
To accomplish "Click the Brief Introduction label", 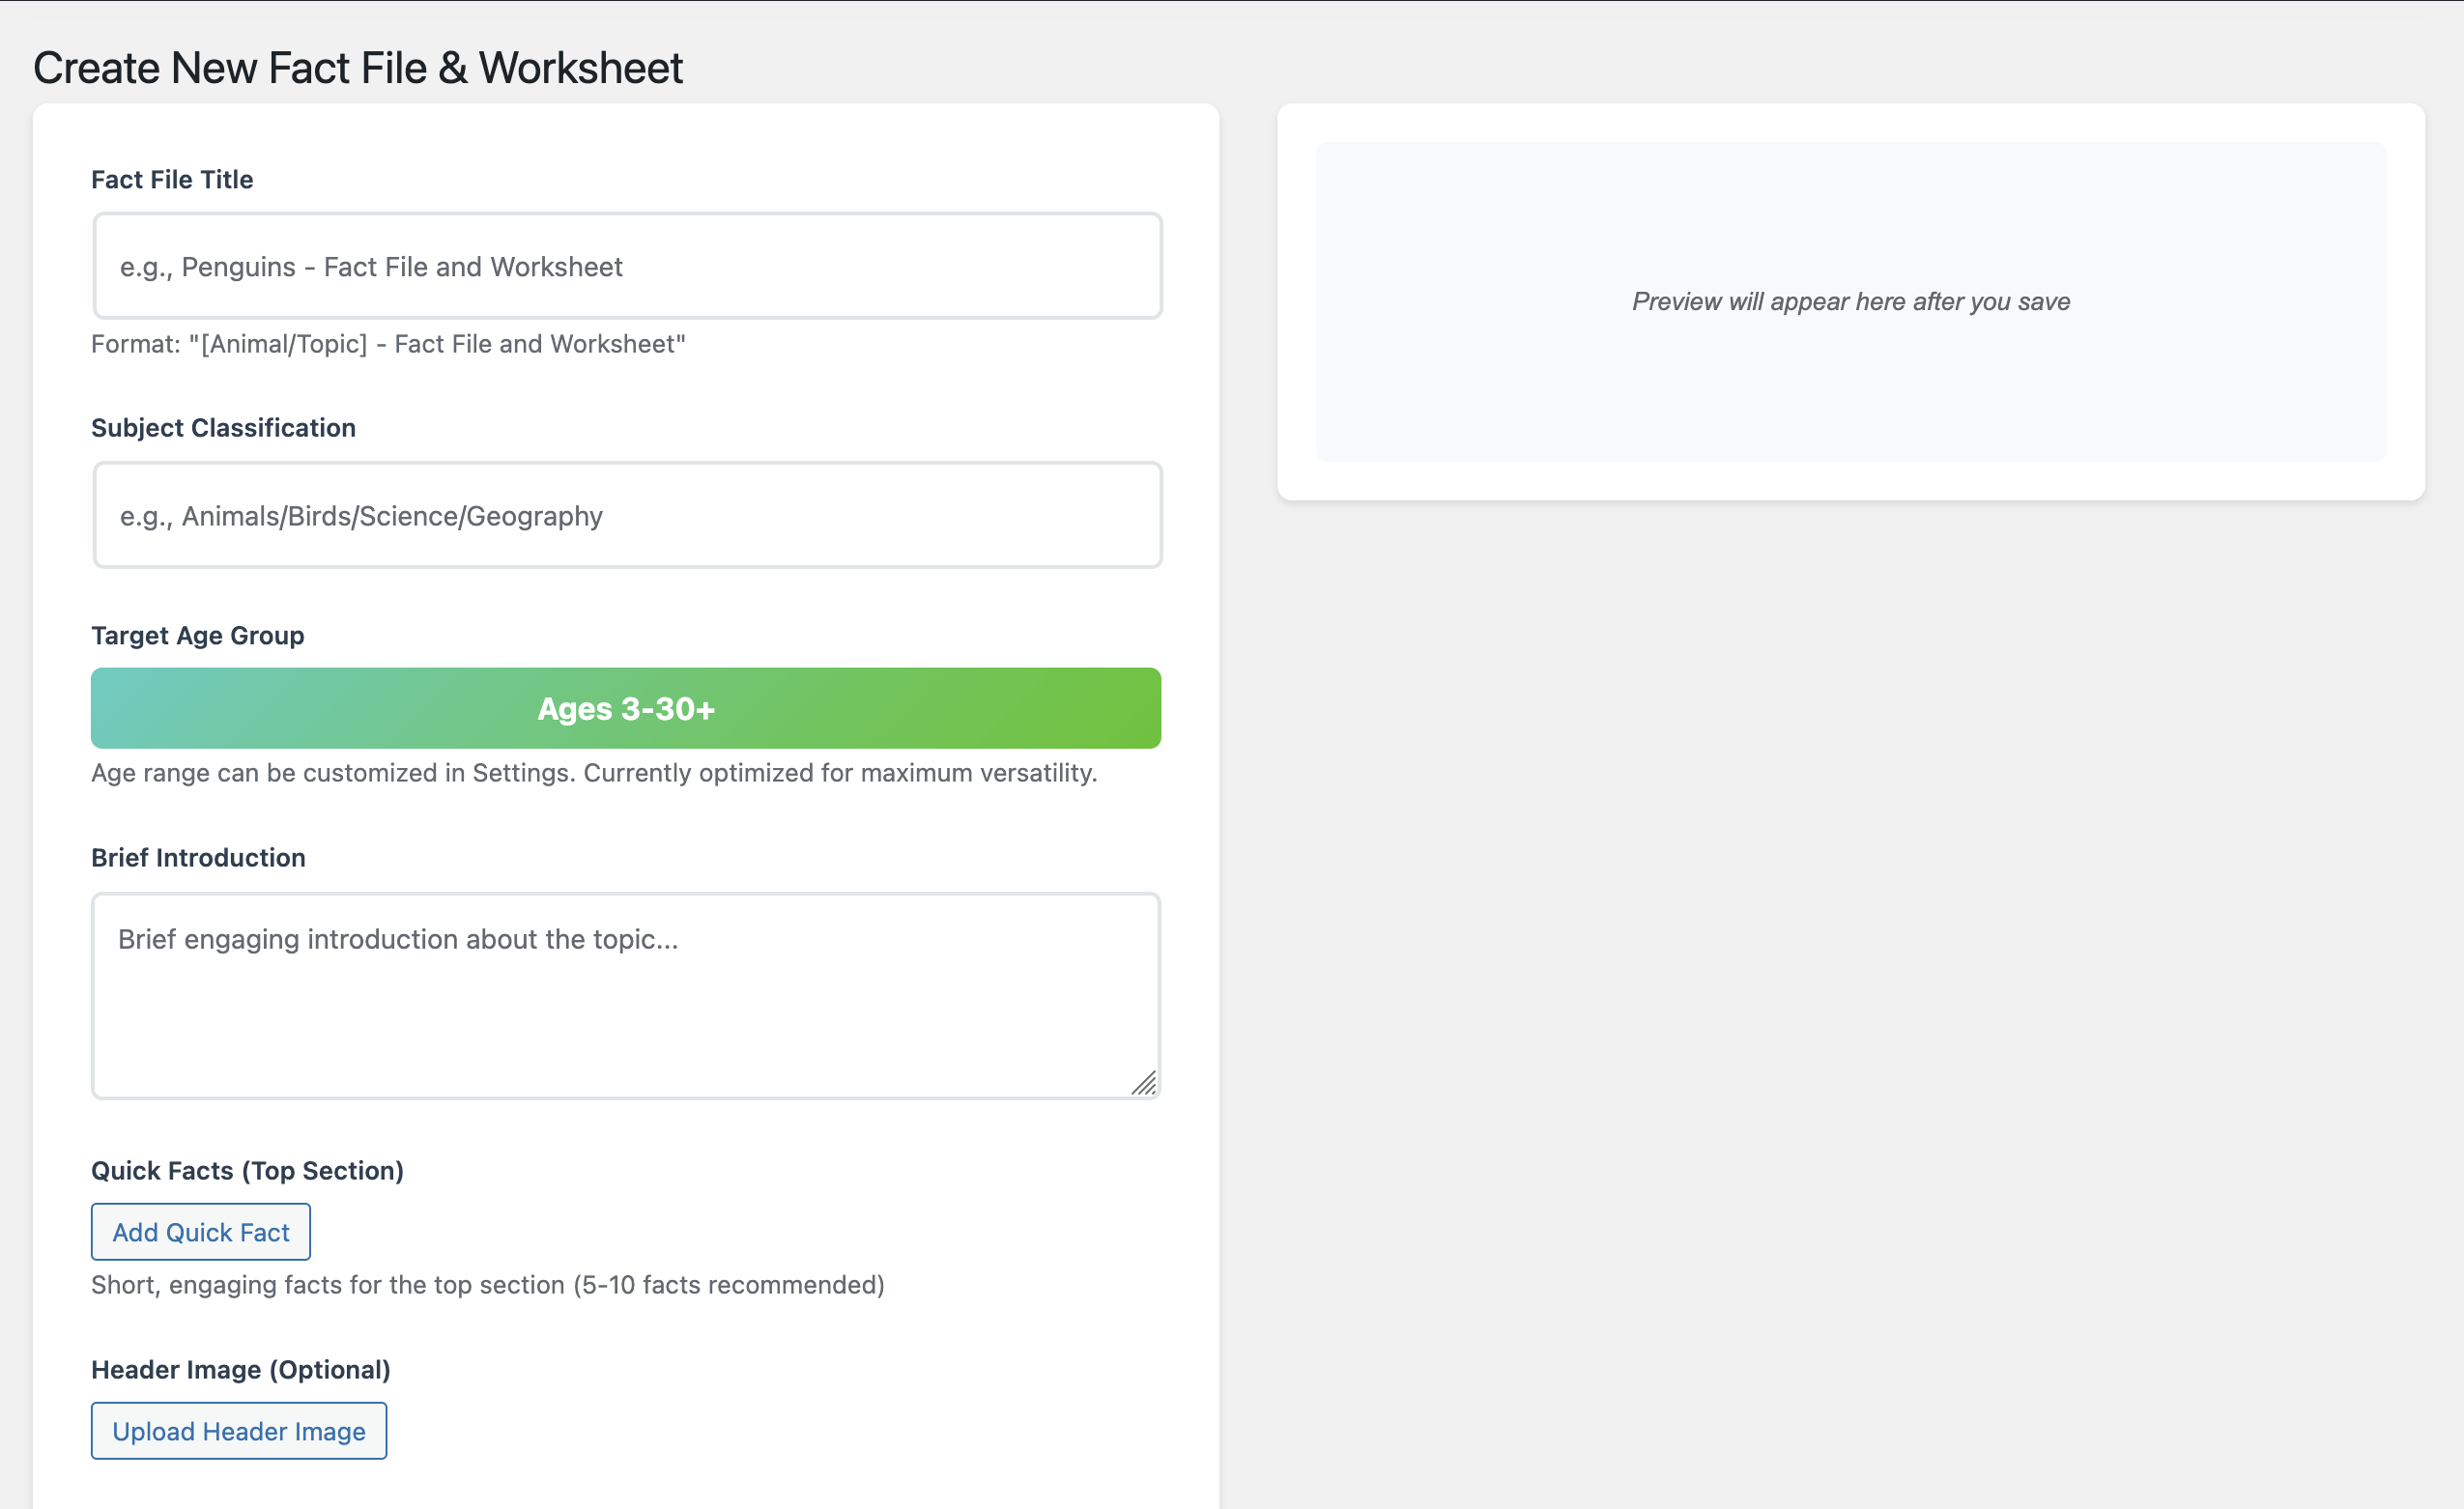I will (x=198, y=857).
